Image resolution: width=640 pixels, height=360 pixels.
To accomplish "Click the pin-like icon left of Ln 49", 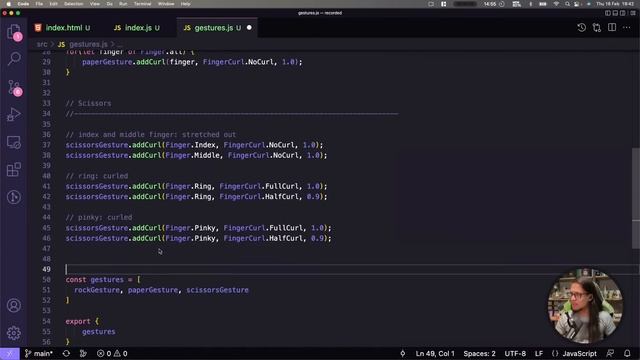I will (x=403, y=353).
